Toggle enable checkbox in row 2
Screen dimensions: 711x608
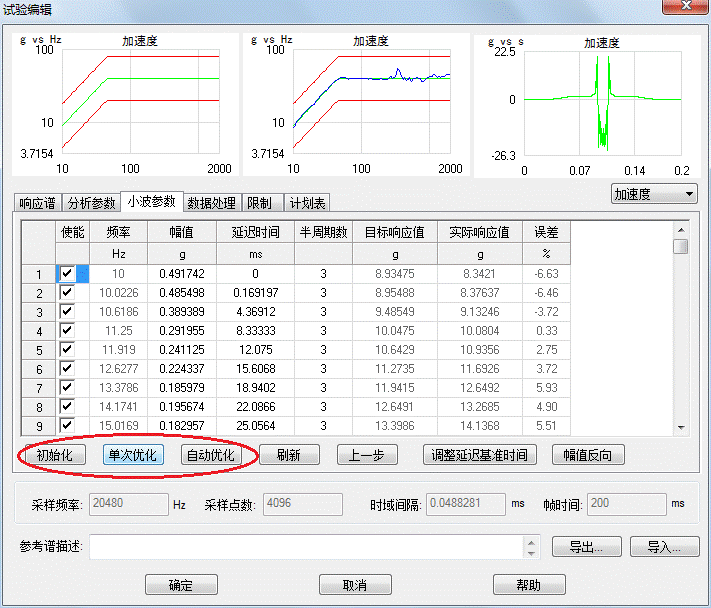click(67, 292)
